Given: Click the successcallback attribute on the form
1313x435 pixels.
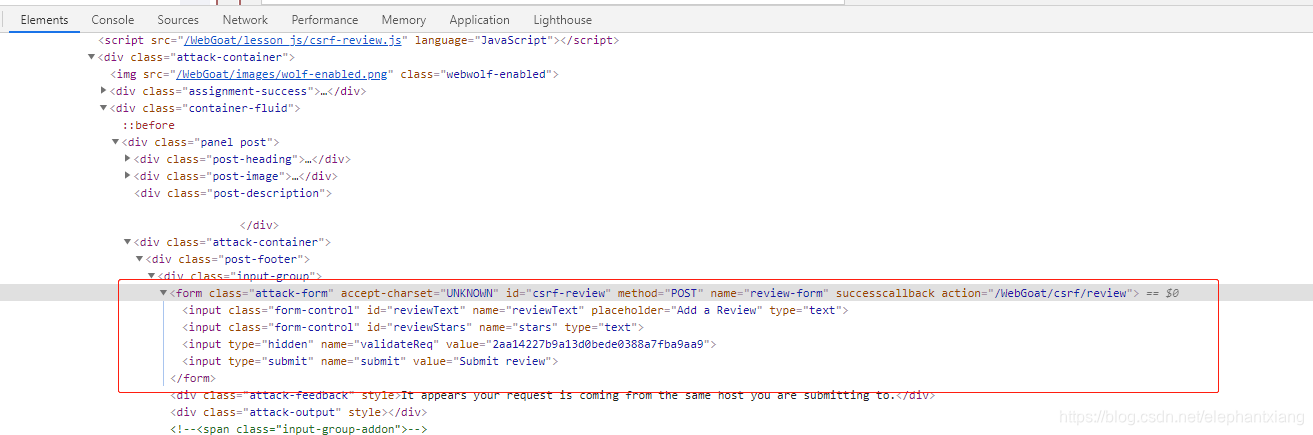Looking at the screenshot, I should (x=883, y=293).
